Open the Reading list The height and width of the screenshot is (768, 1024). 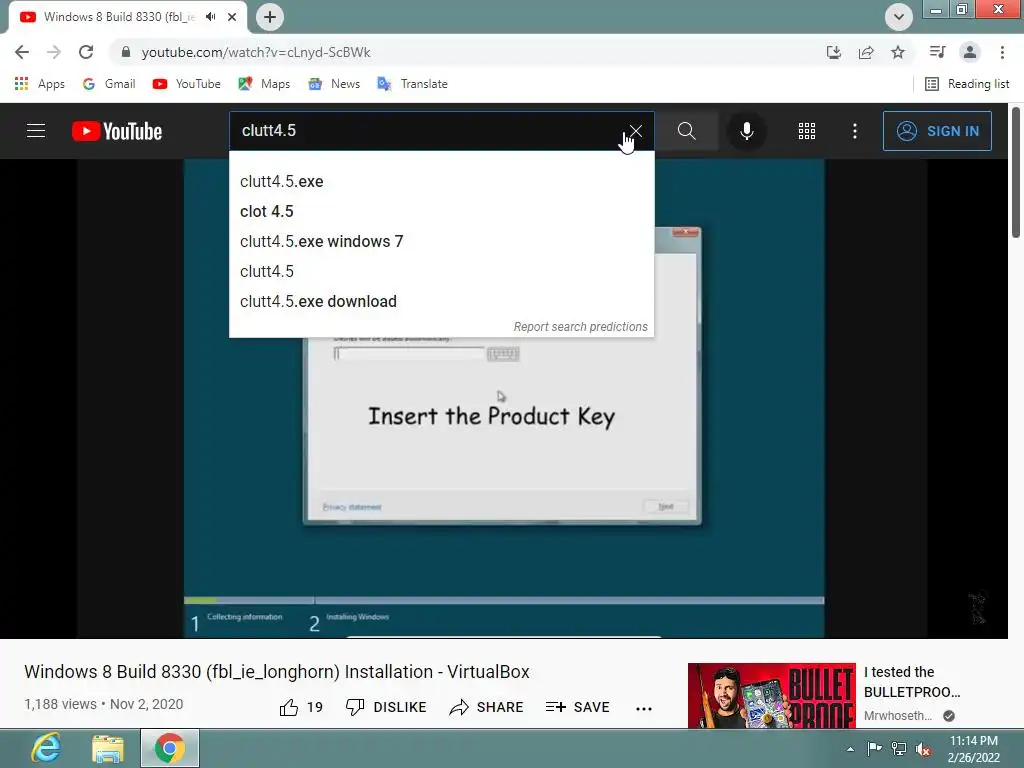pos(967,84)
